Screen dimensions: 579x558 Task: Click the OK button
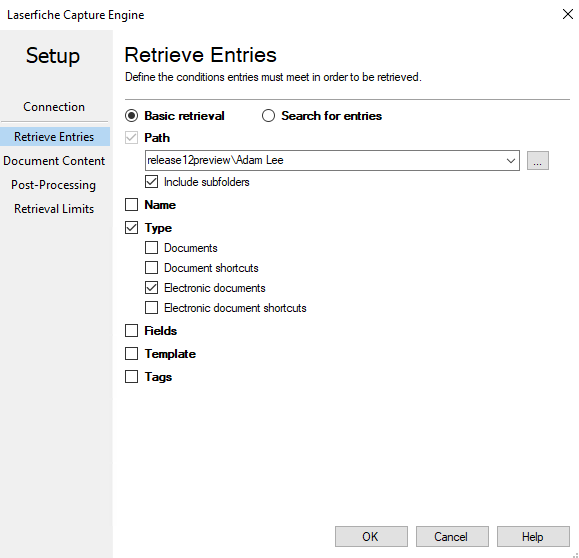click(371, 537)
